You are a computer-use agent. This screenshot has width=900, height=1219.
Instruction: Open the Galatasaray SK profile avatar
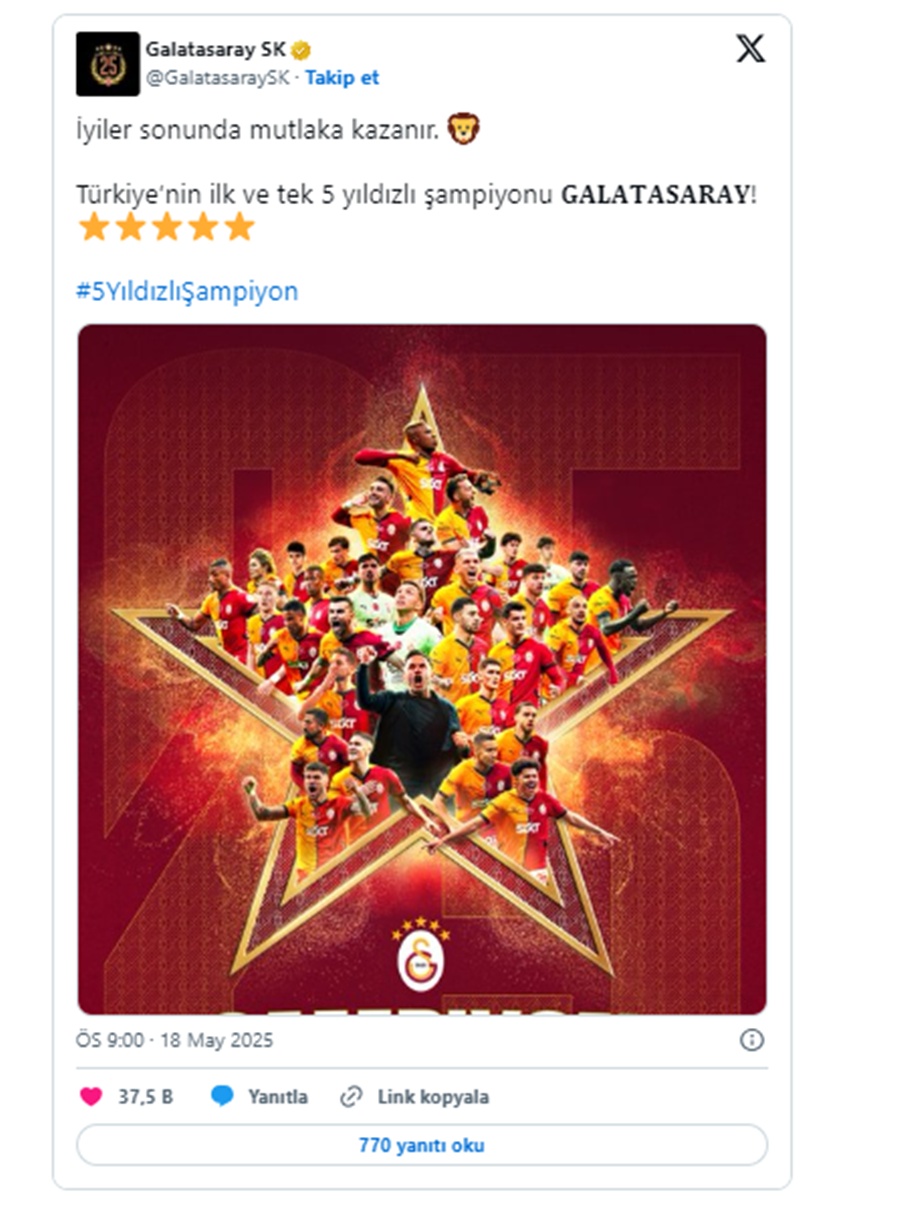click(108, 63)
